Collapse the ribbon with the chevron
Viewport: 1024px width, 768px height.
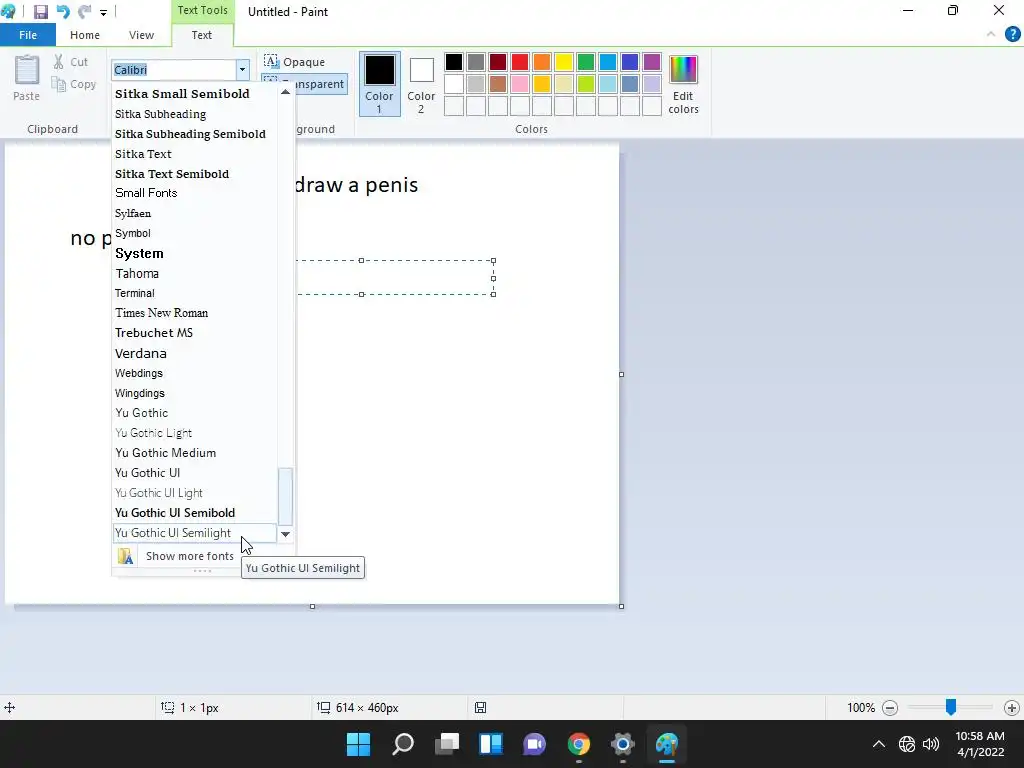[991, 35]
